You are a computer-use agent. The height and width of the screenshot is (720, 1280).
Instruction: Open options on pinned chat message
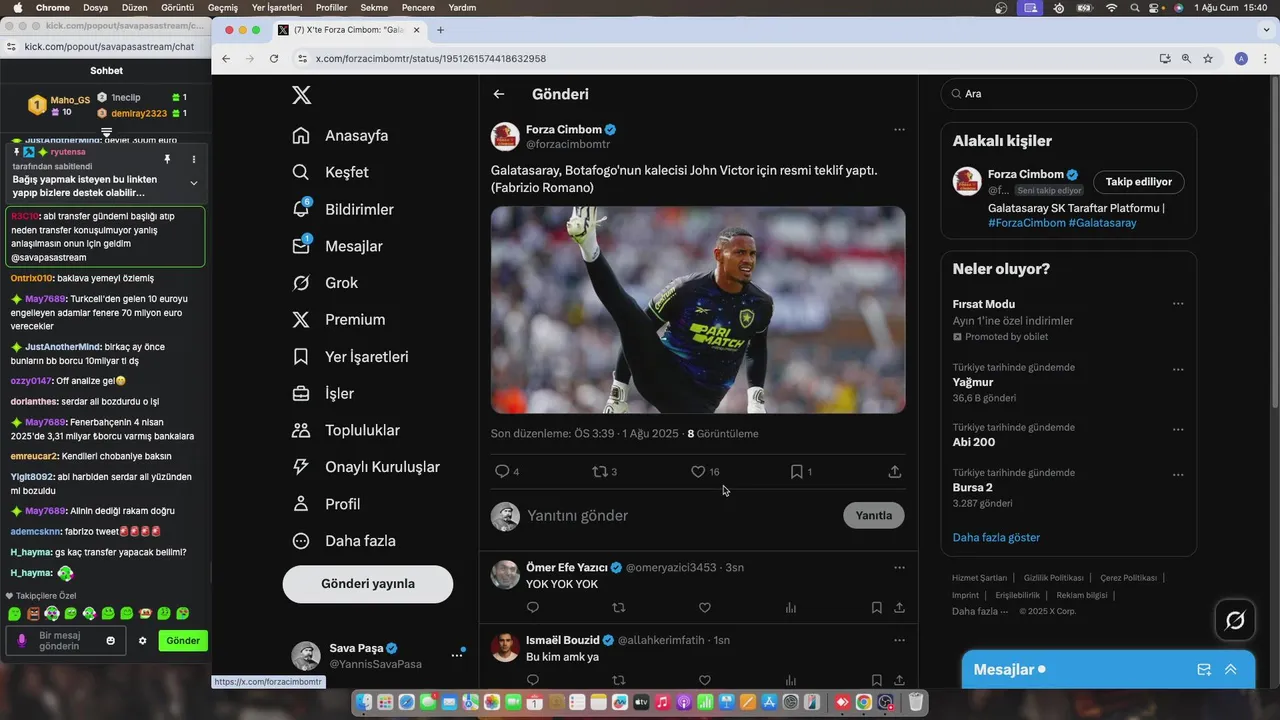coord(194,159)
